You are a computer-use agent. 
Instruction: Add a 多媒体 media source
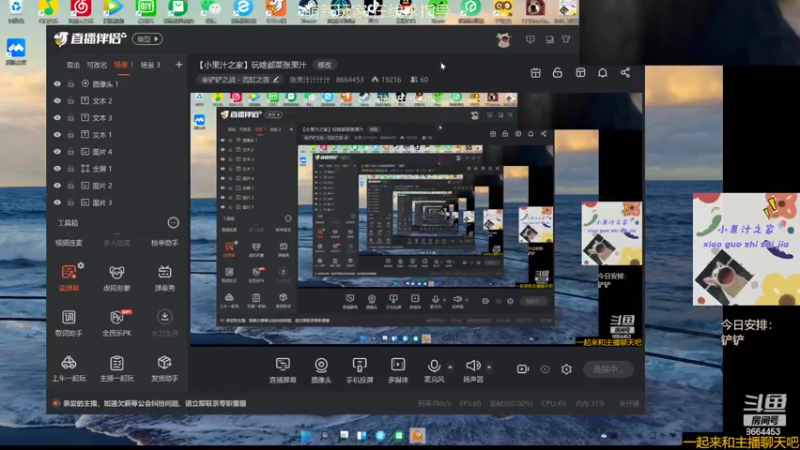click(x=398, y=370)
